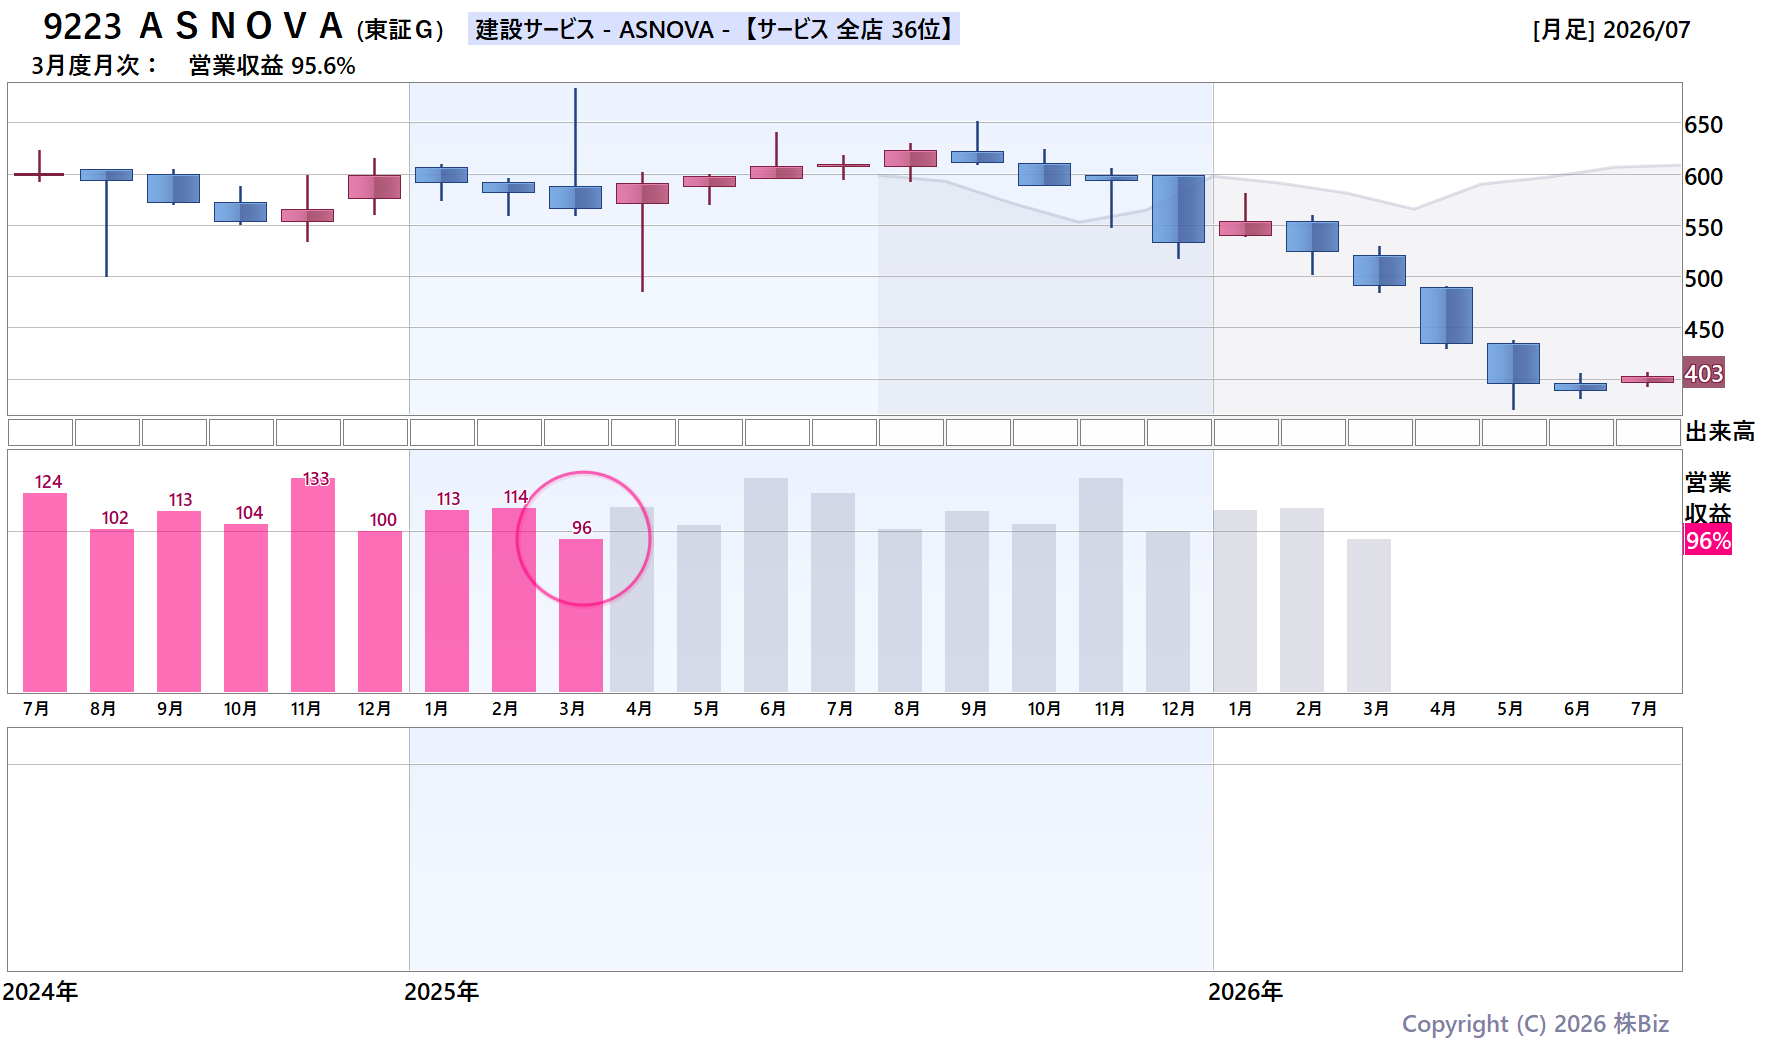Click the 650 price axis label

tap(1703, 125)
